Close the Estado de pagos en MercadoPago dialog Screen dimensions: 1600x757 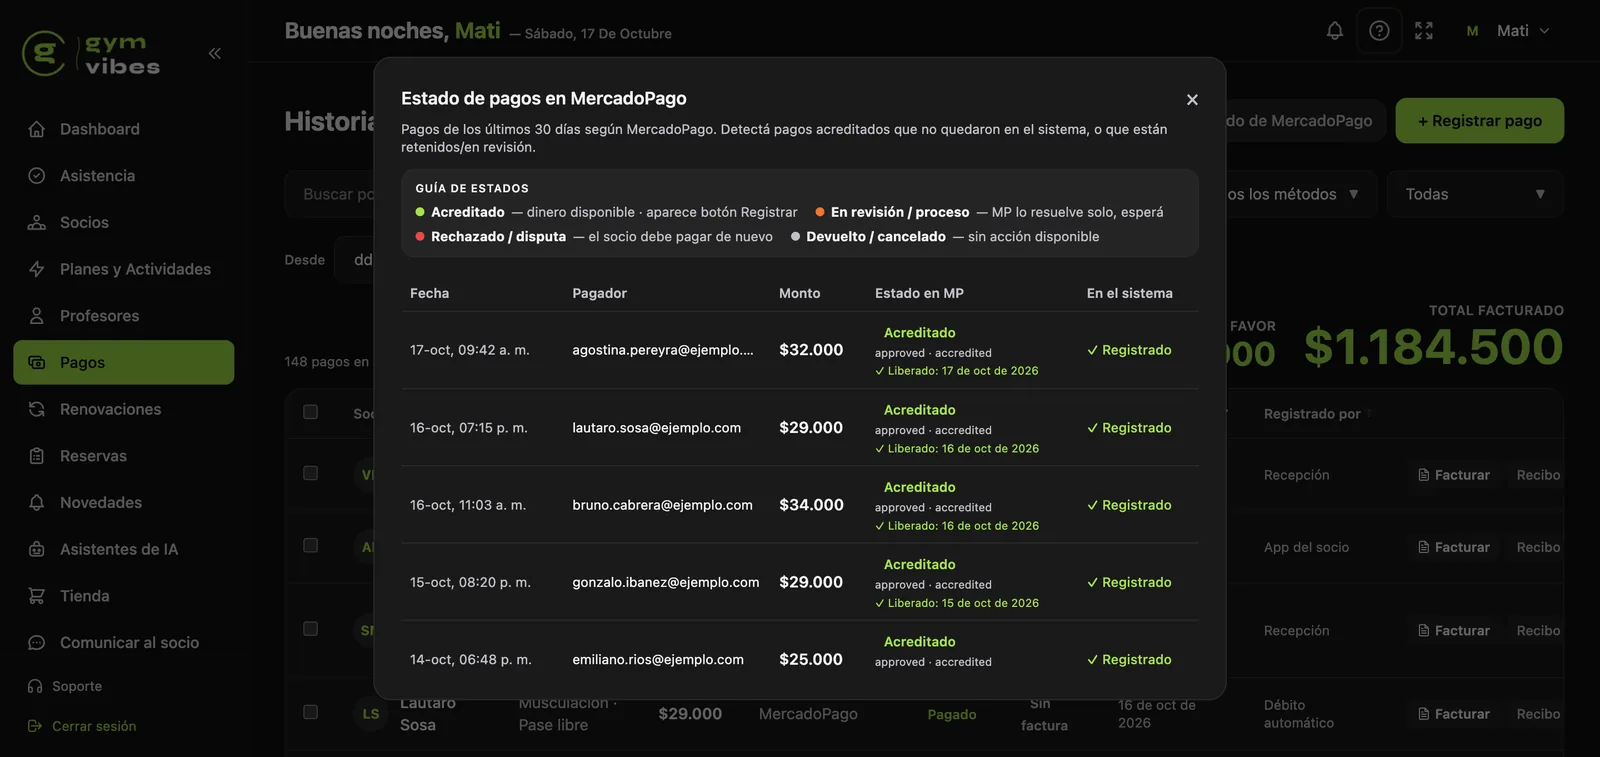[x=1192, y=100]
